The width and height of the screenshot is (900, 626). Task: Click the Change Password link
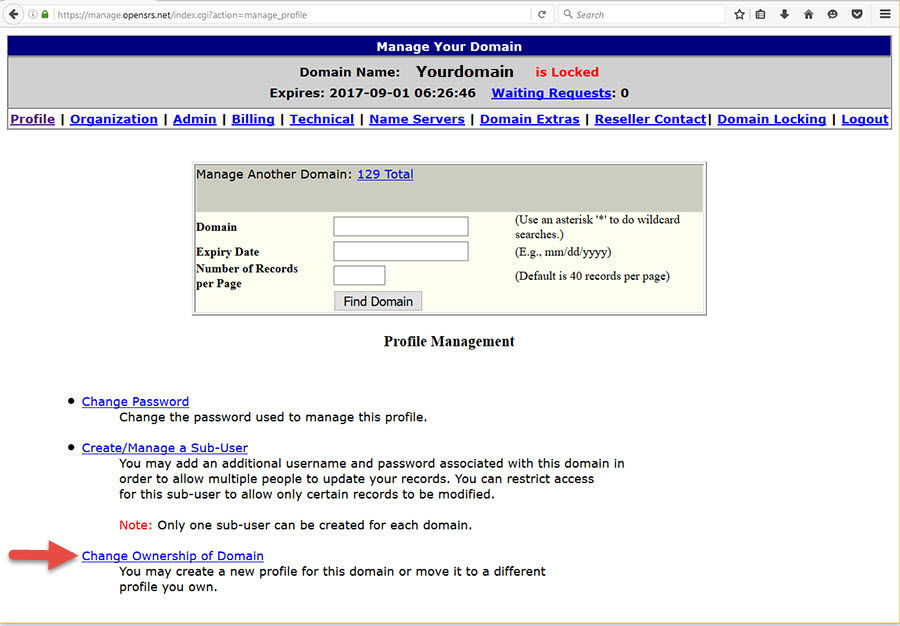[x=135, y=402]
